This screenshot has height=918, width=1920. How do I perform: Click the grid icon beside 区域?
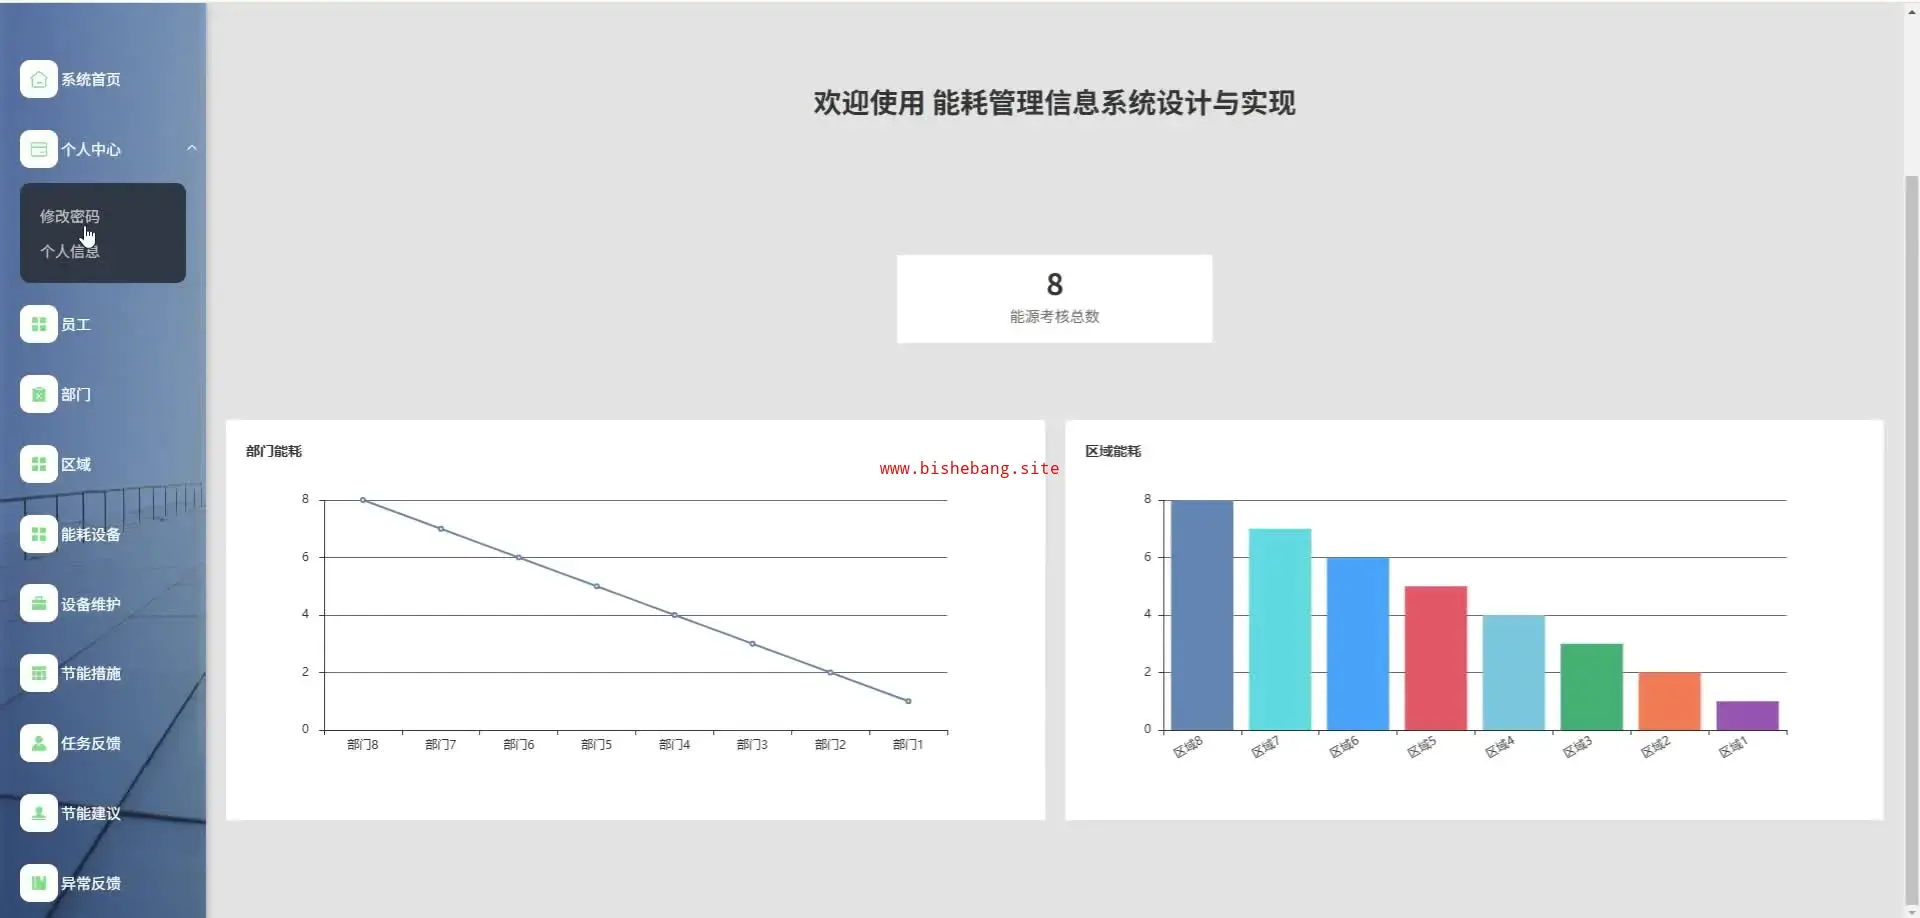click(38, 464)
